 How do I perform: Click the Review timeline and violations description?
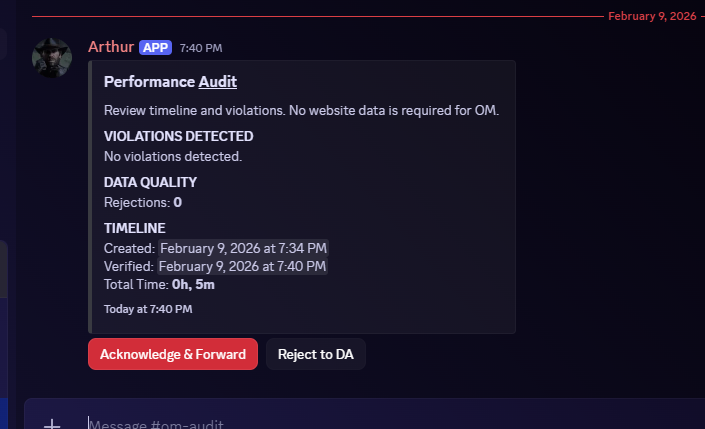pyautogui.click(x=301, y=109)
